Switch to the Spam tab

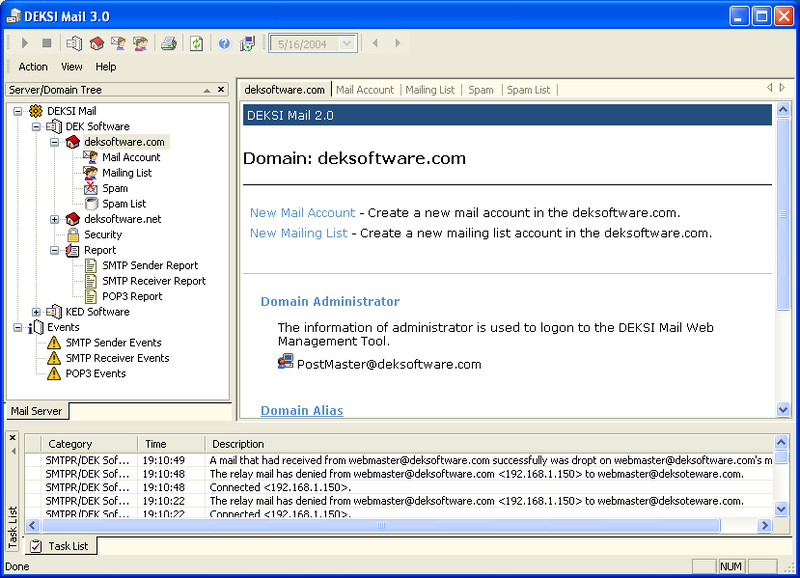click(481, 90)
